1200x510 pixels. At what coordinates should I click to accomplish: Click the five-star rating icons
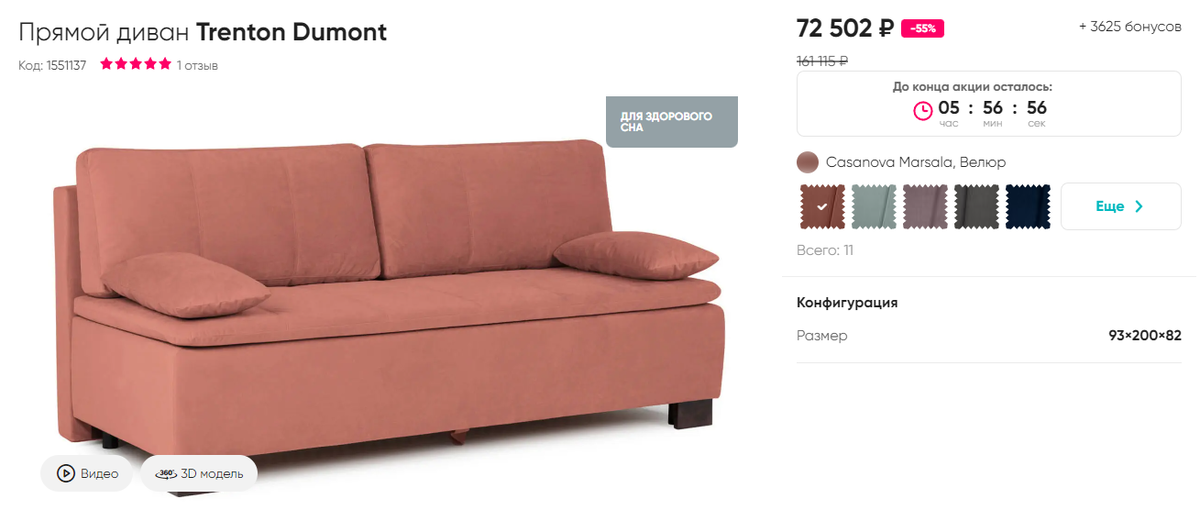coord(136,65)
